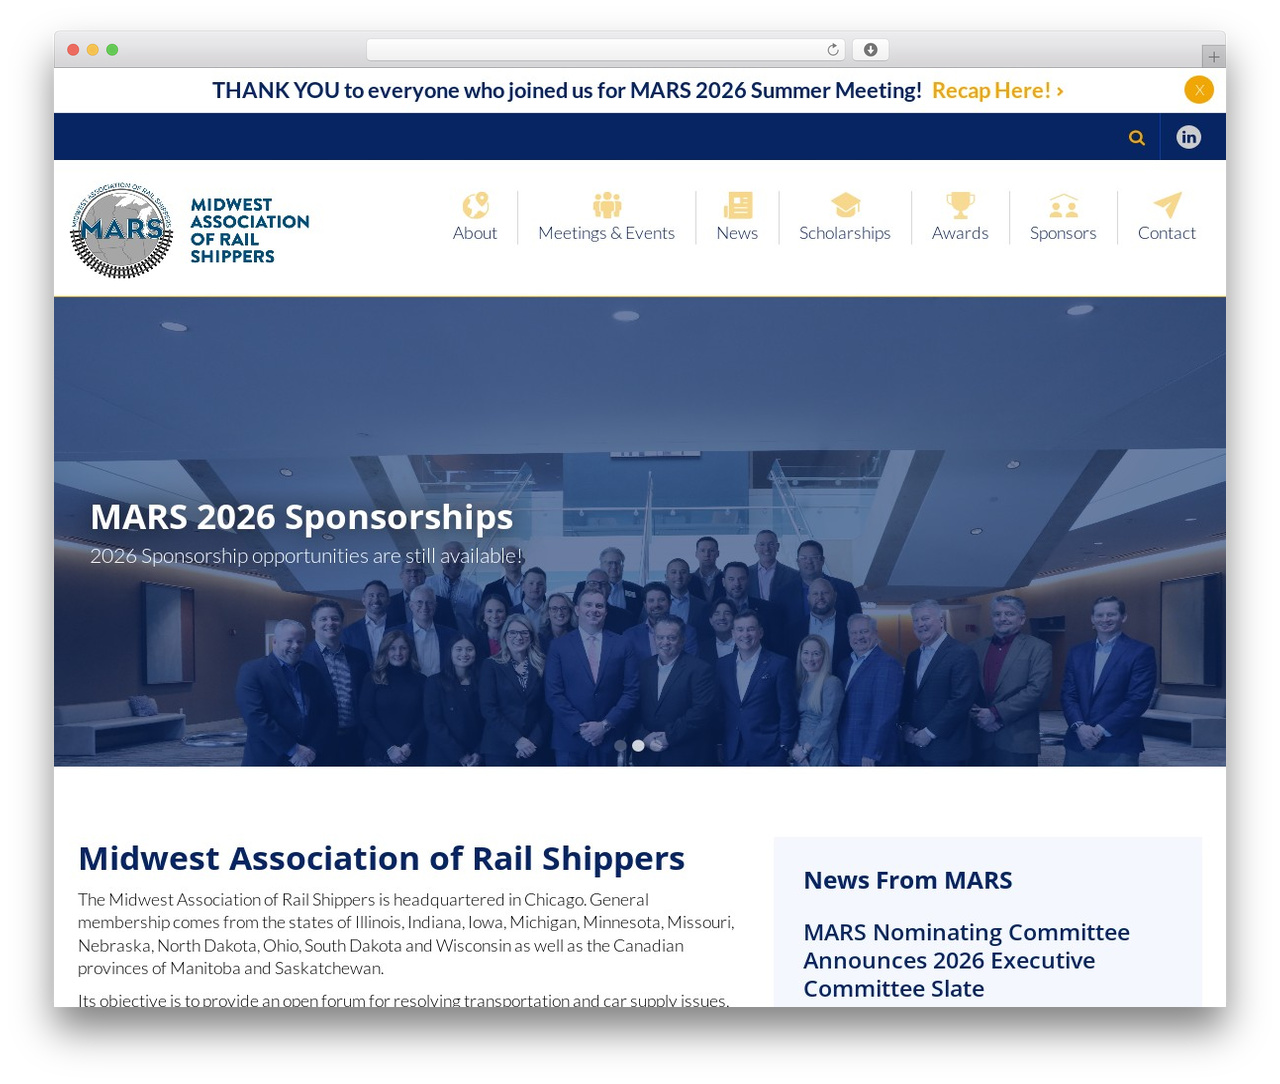
Task: Open a new browser tab with plus
Action: coord(1213,57)
